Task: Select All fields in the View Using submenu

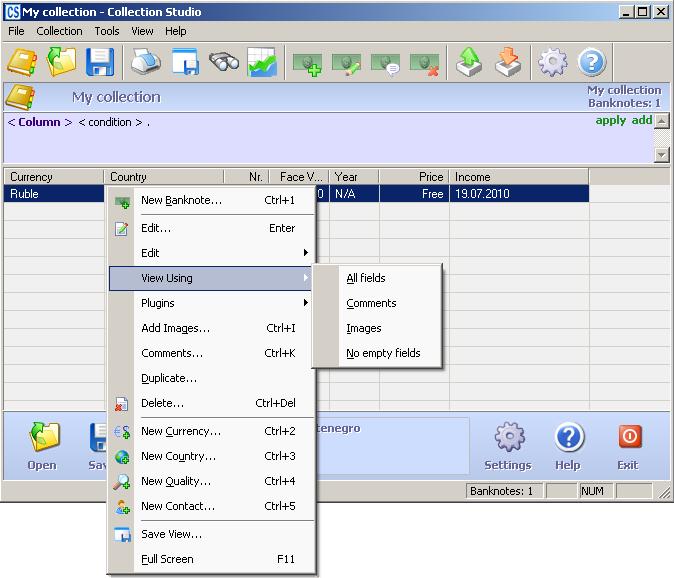Action: [x=377, y=278]
